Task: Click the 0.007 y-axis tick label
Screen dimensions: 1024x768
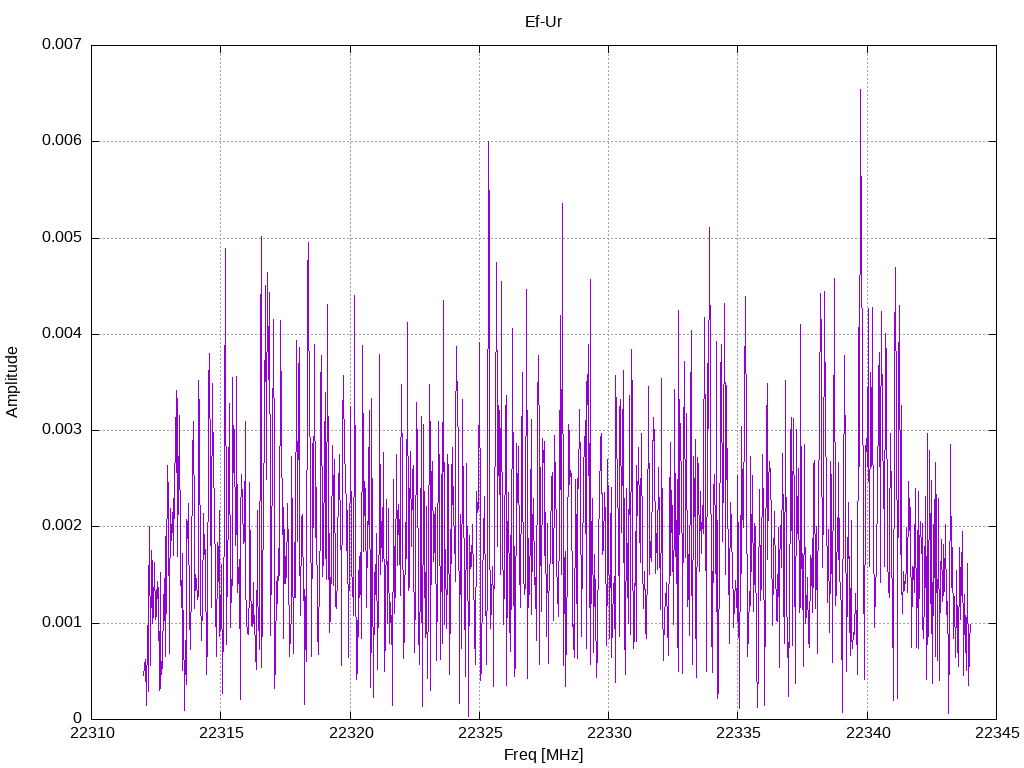Action: pos(62,44)
